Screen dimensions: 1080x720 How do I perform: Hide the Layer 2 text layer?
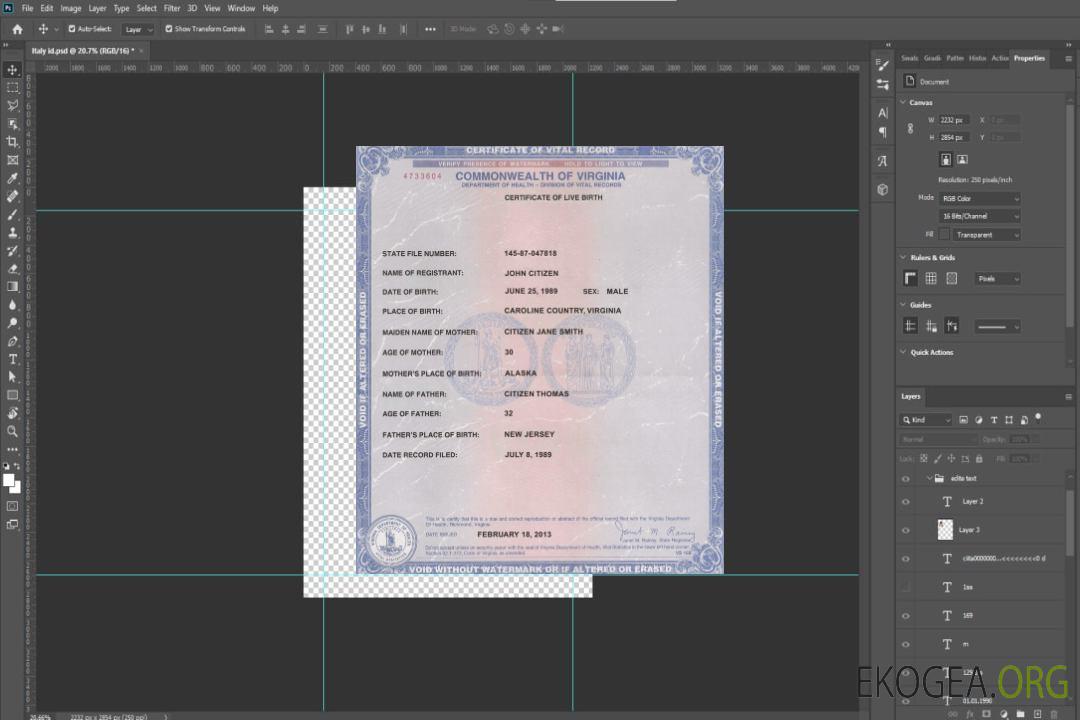click(x=906, y=502)
